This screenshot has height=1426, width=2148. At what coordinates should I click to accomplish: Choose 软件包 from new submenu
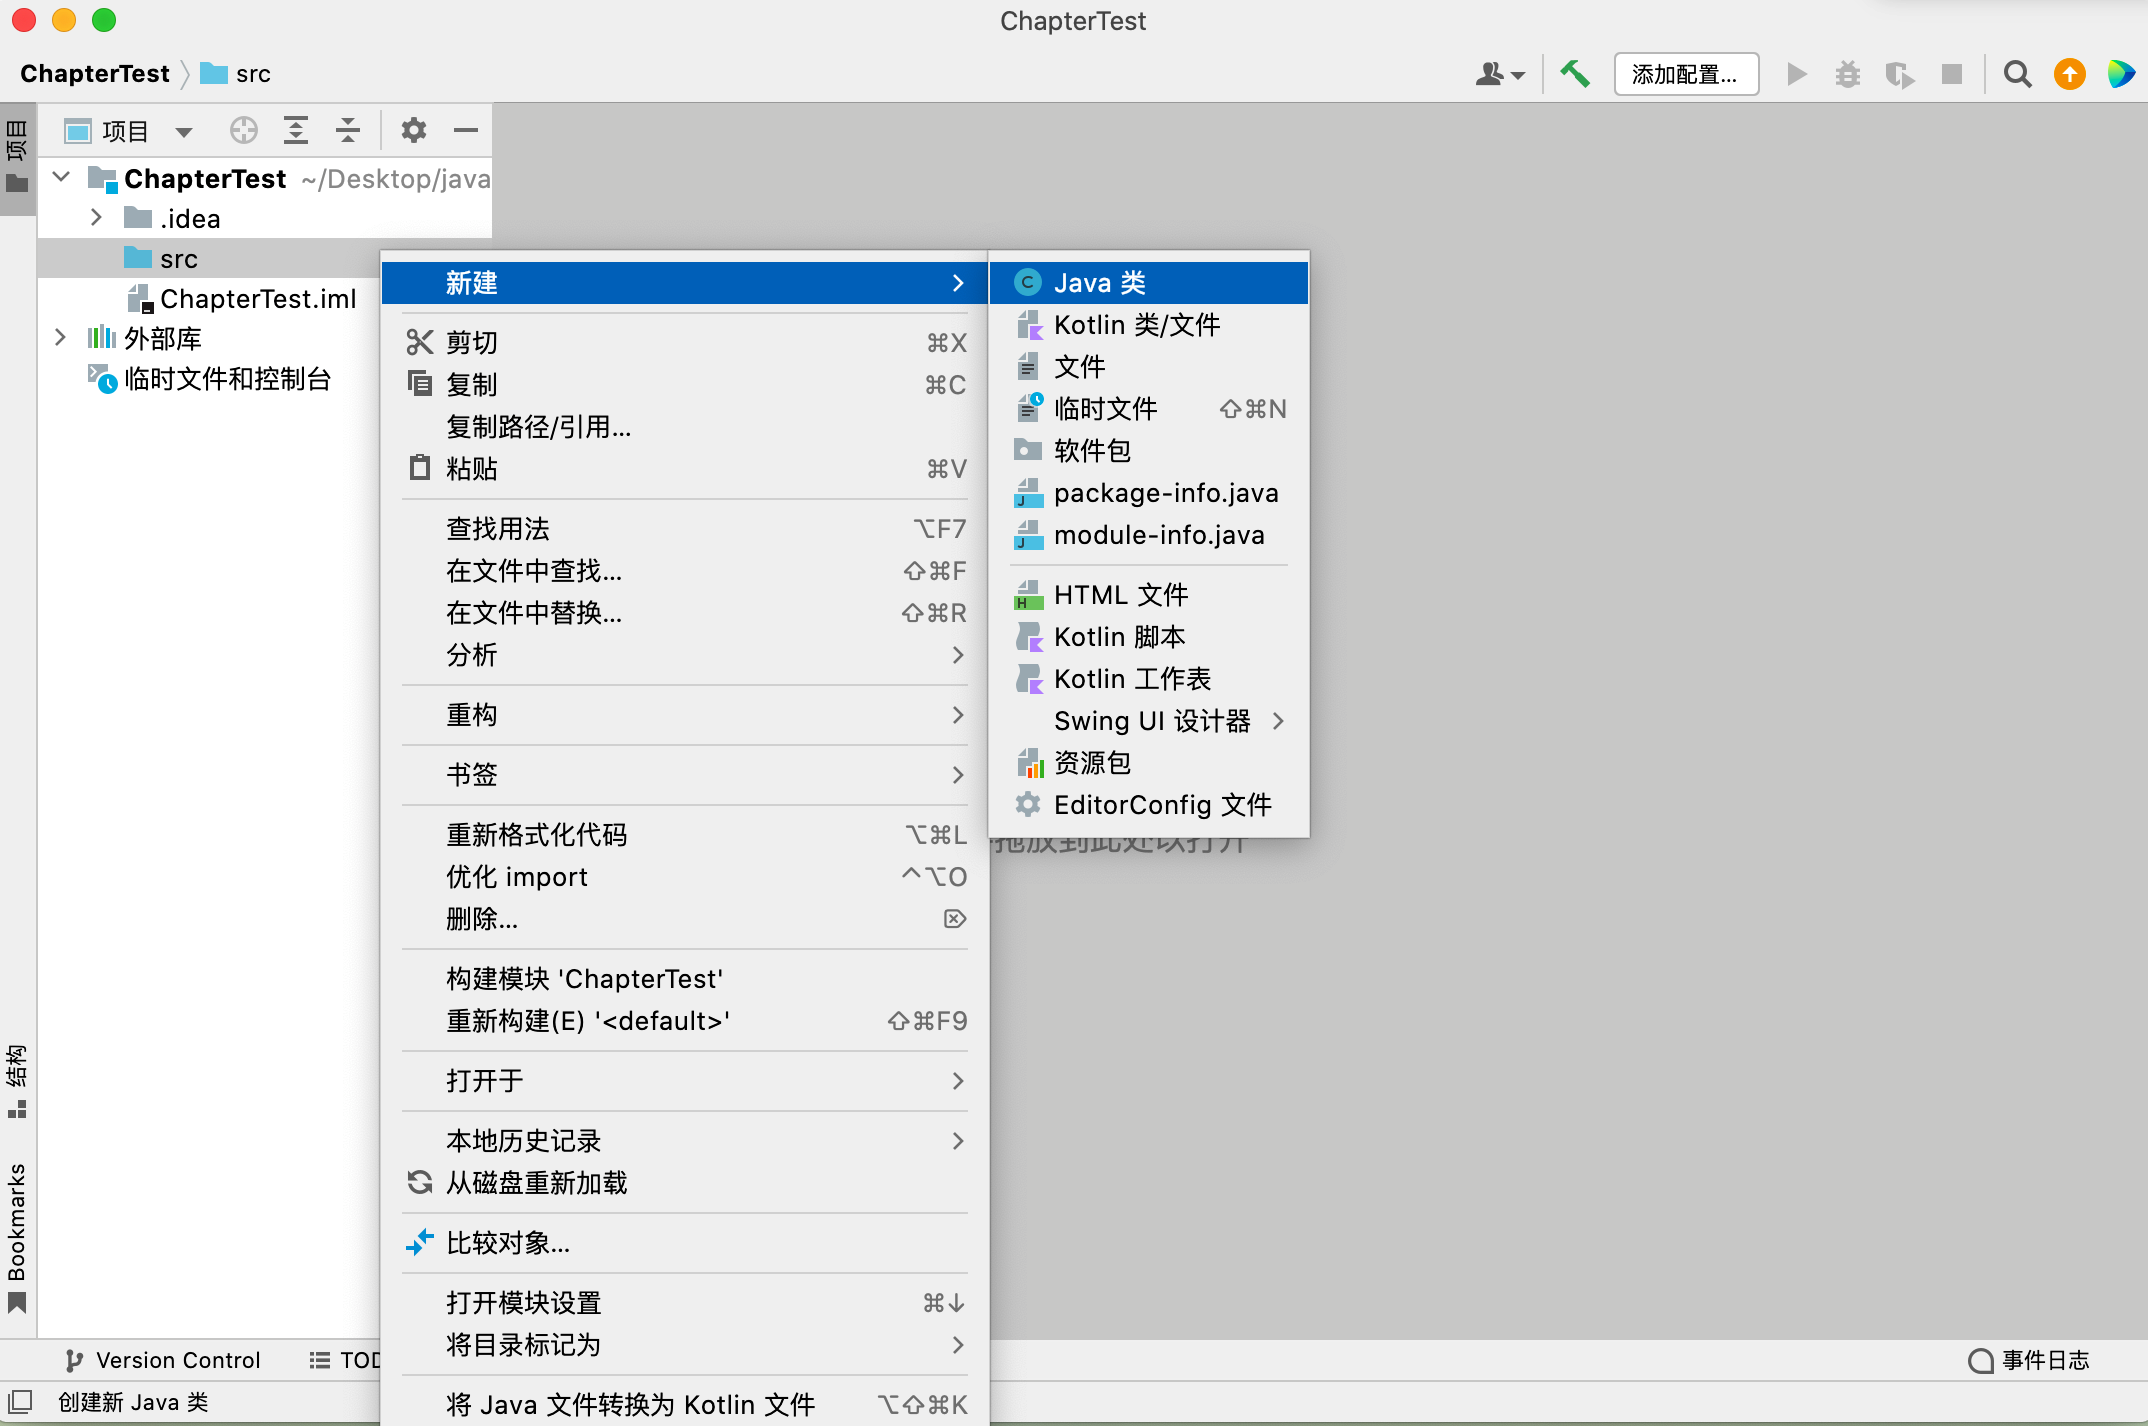(x=1092, y=451)
